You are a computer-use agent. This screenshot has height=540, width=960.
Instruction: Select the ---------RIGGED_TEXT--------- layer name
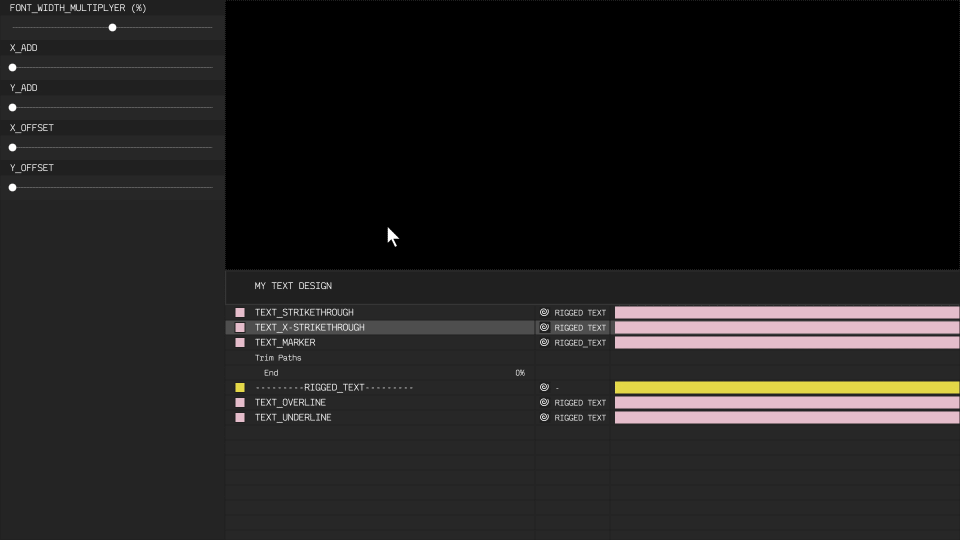pyautogui.click(x=334, y=388)
